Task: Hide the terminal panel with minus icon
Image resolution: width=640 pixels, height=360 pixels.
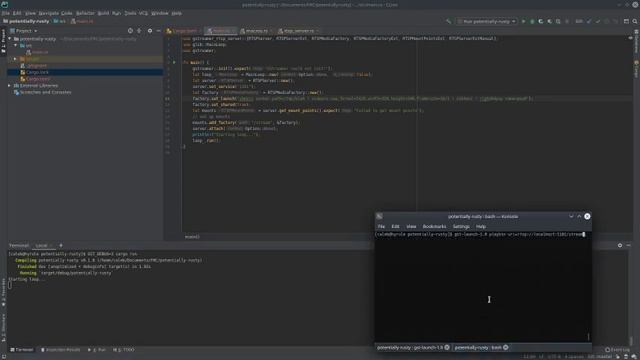Action: [629, 245]
